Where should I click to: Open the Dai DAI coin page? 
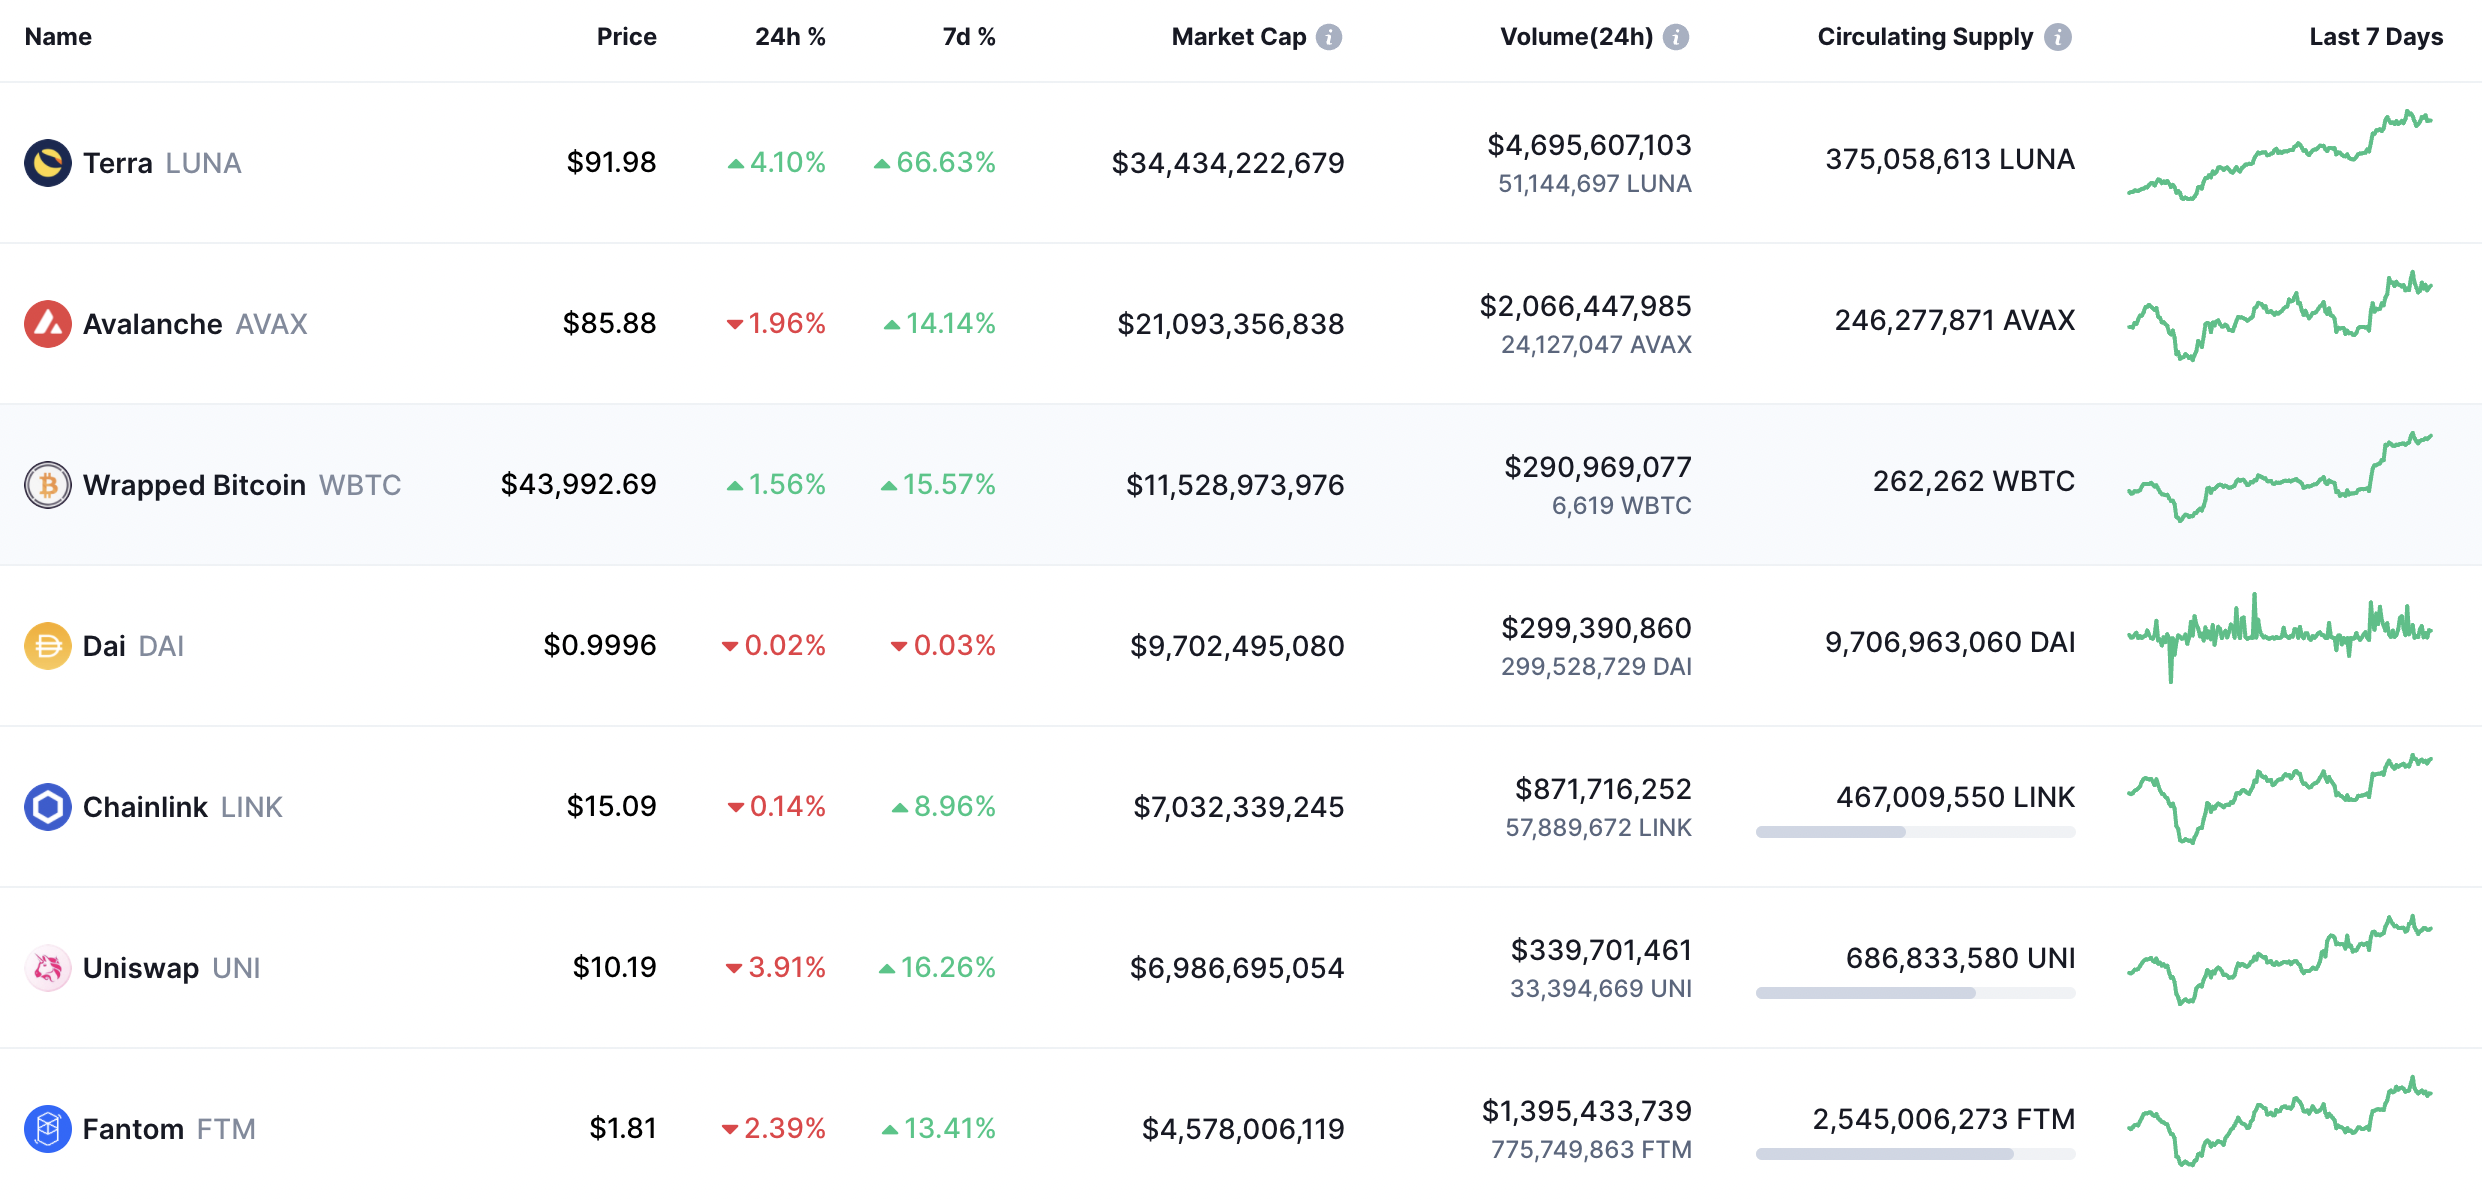click(134, 646)
